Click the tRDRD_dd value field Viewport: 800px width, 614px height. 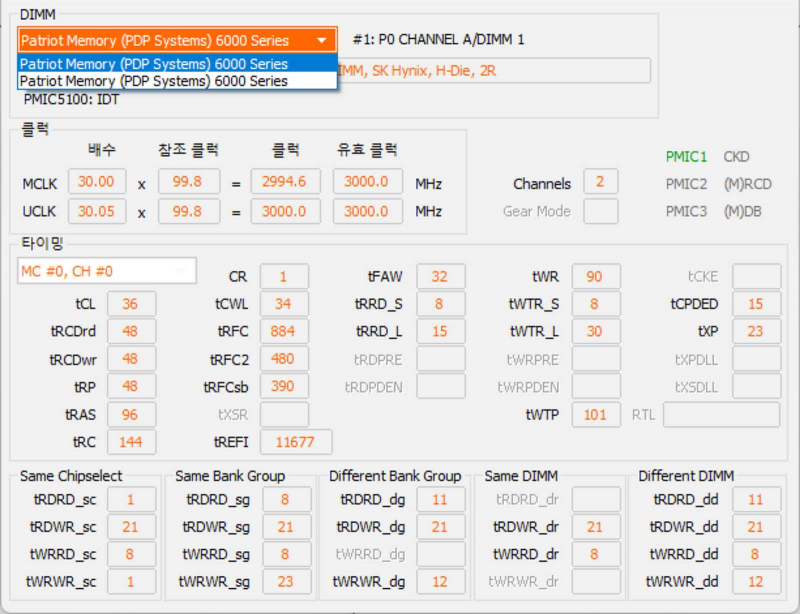point(756,499)
